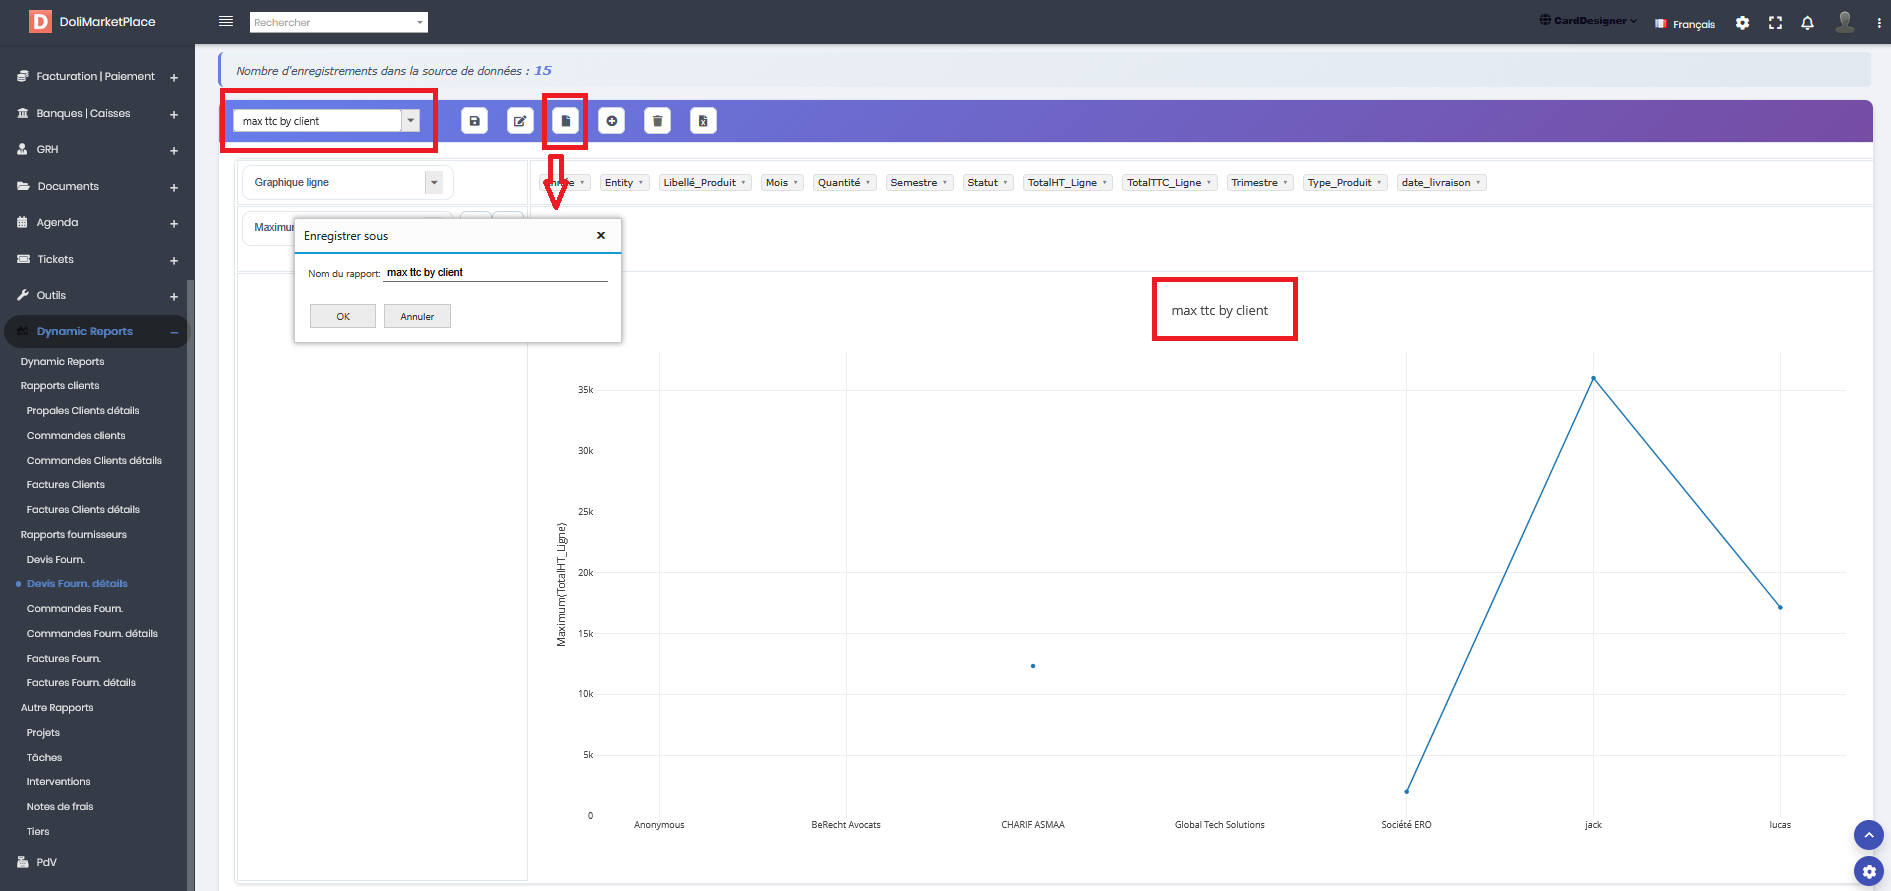Image resolution: width=1891 pixels, height=891 pixels.
Task: Open the report selector max ttc by client
Action: click(327, 121)
